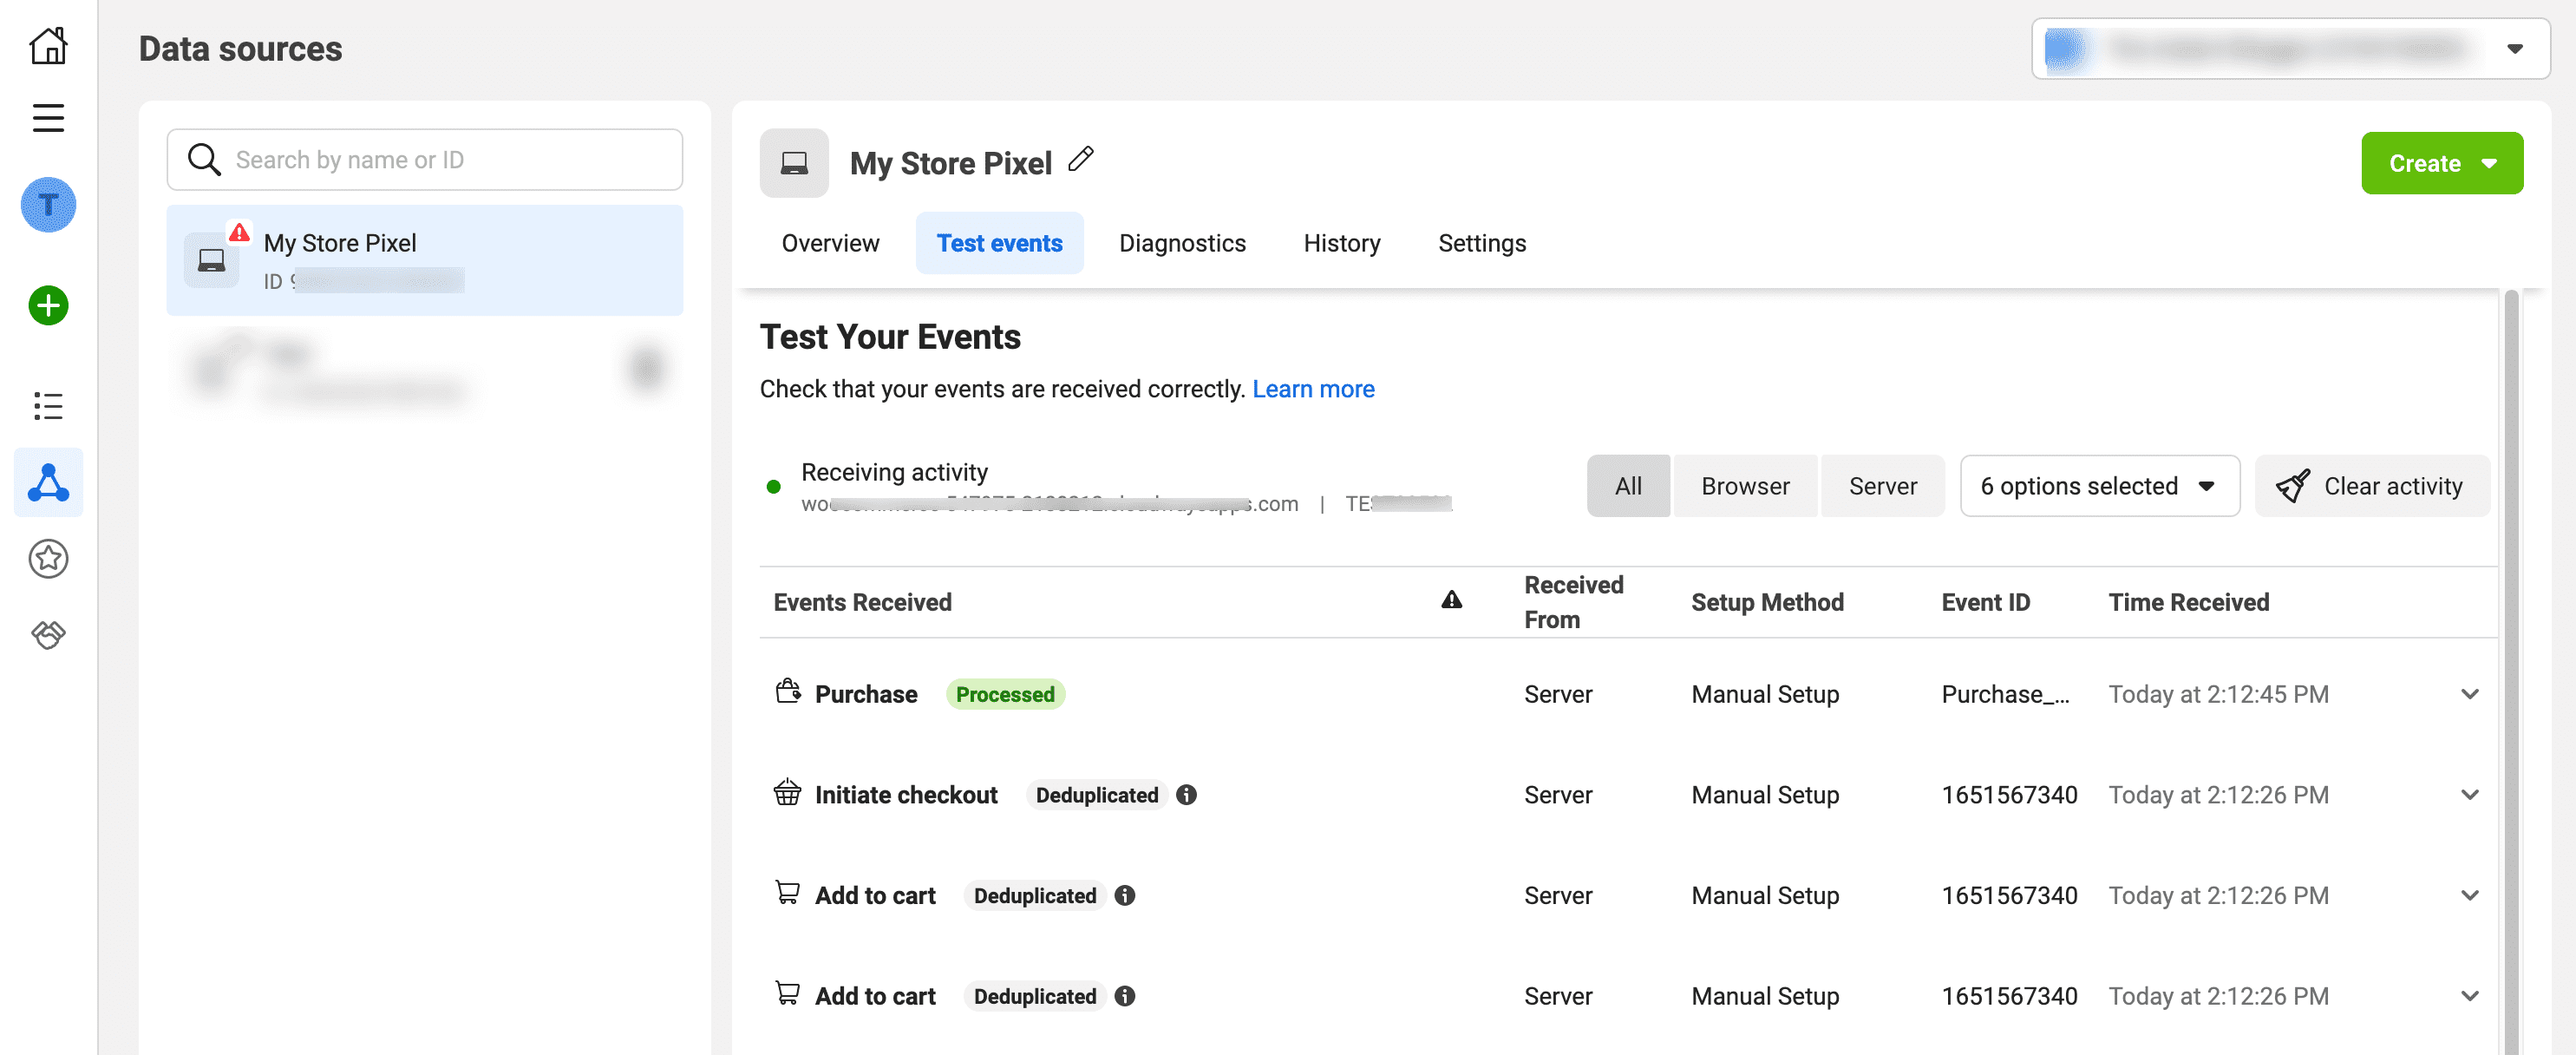Click the Learn more link
2576x1055 pixels.
coord(1313,388)
